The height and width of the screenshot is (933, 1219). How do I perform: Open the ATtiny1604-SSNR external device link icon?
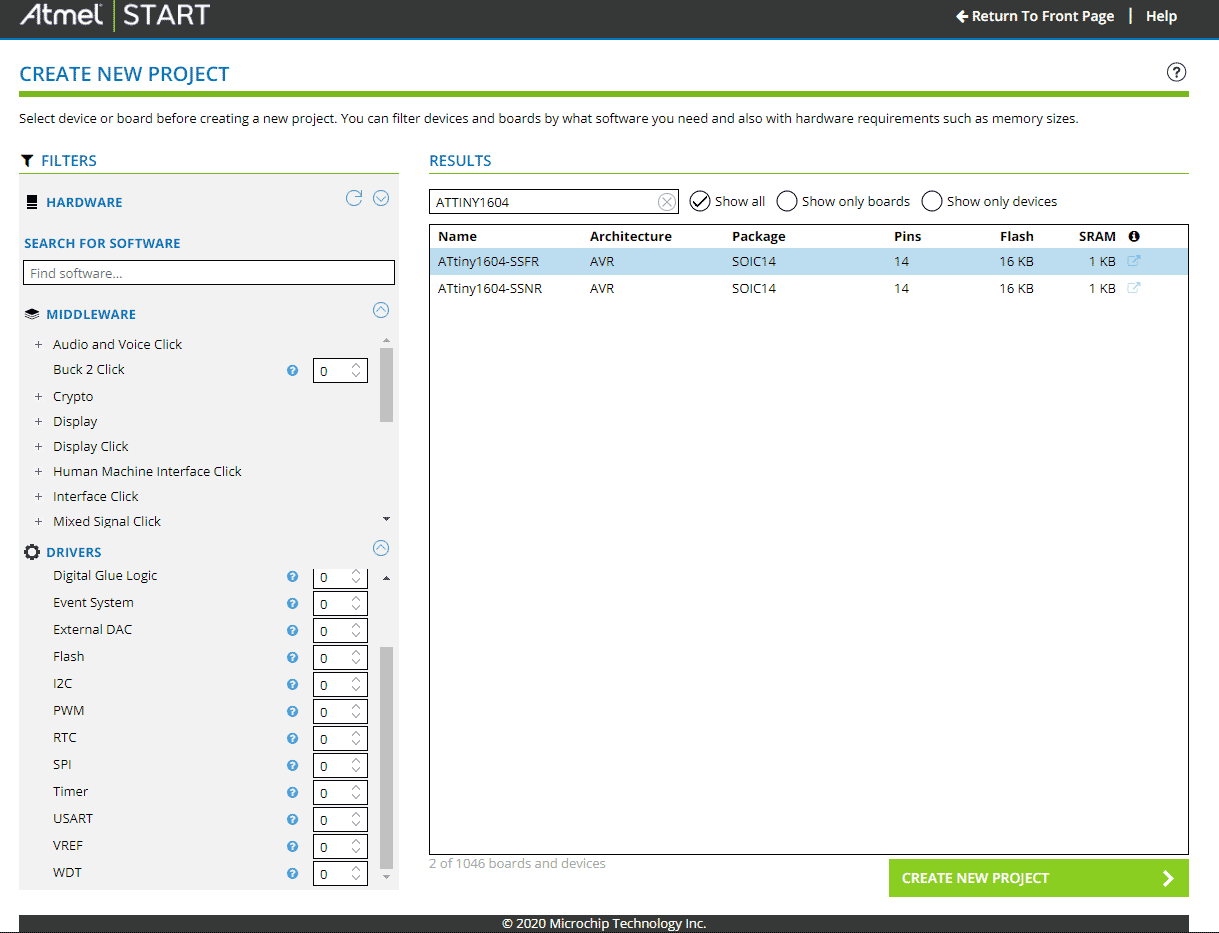click(1134, 288)
